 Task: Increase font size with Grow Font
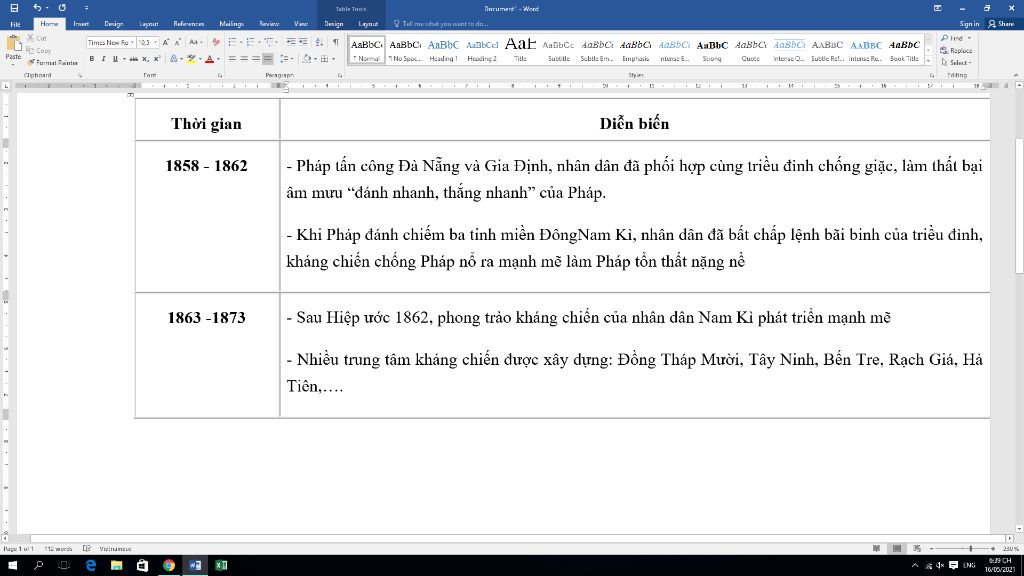[x=166, y=42]
